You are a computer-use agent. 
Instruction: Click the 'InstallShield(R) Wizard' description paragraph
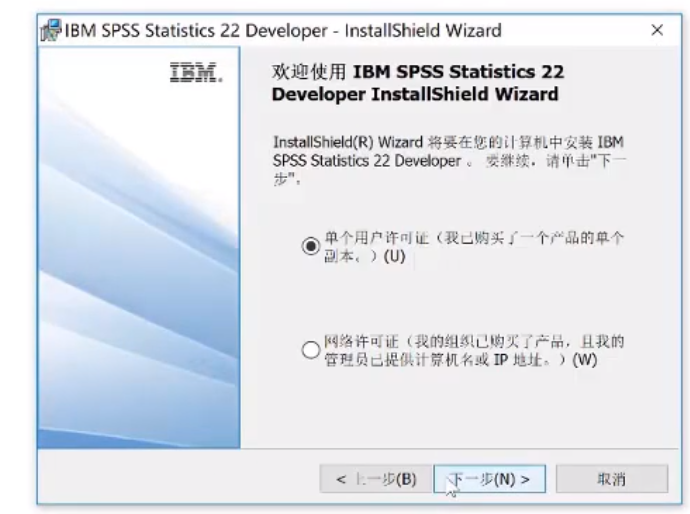coord(449,161)
